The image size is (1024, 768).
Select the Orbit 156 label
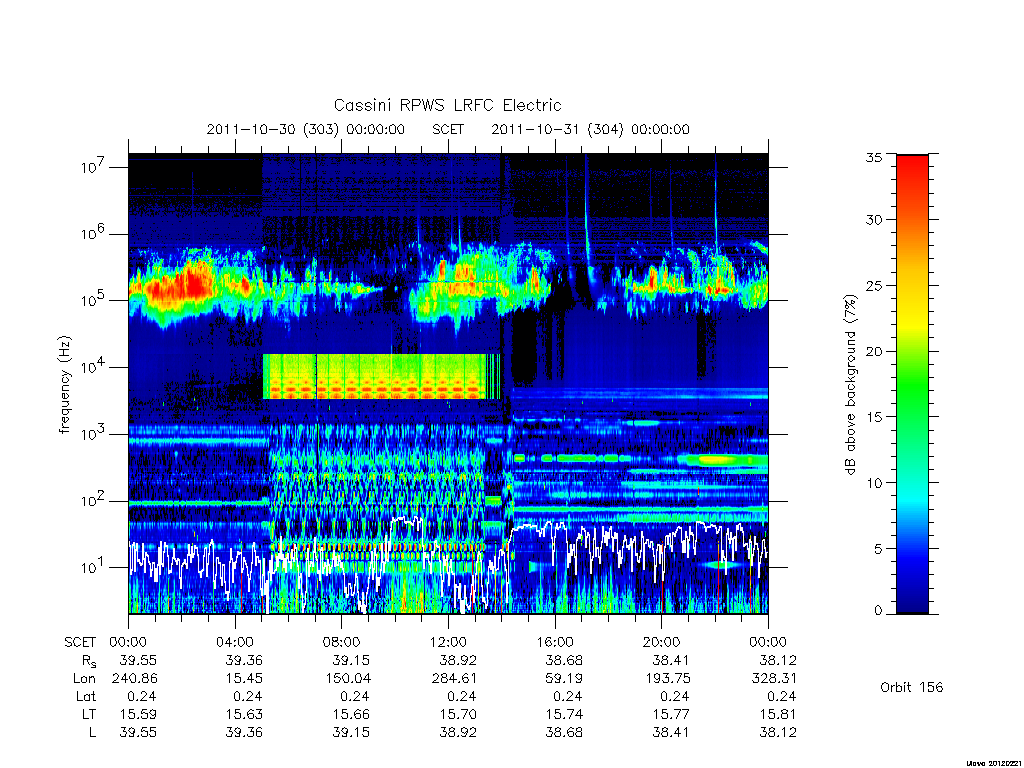coord(911,687)
